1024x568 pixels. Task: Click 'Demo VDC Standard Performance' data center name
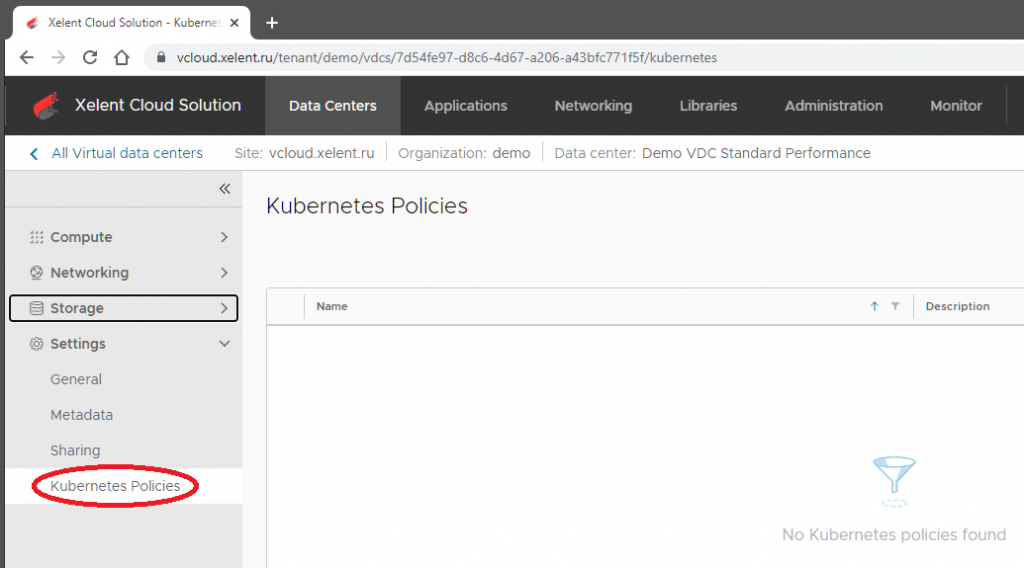[756, 153]
